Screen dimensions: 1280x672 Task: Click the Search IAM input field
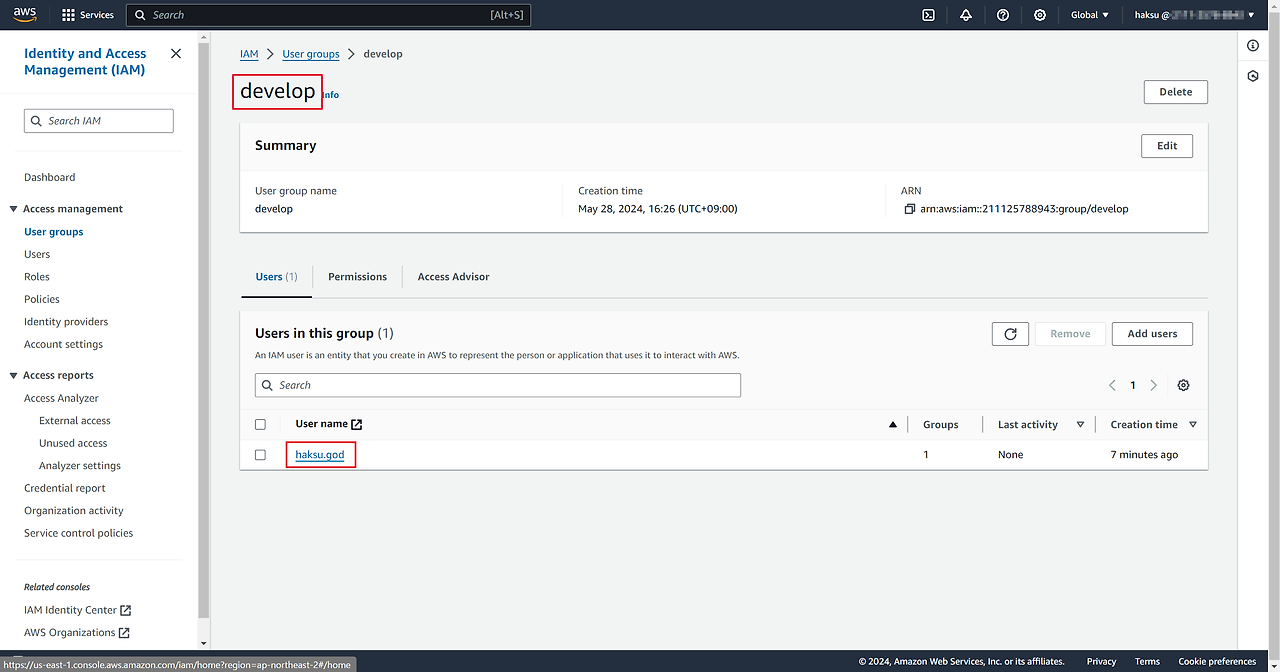tap(99, 121)
